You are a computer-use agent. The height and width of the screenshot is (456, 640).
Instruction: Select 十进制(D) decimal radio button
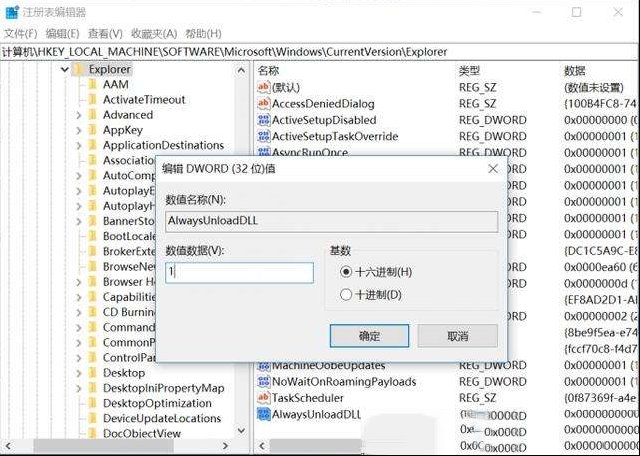346,294
